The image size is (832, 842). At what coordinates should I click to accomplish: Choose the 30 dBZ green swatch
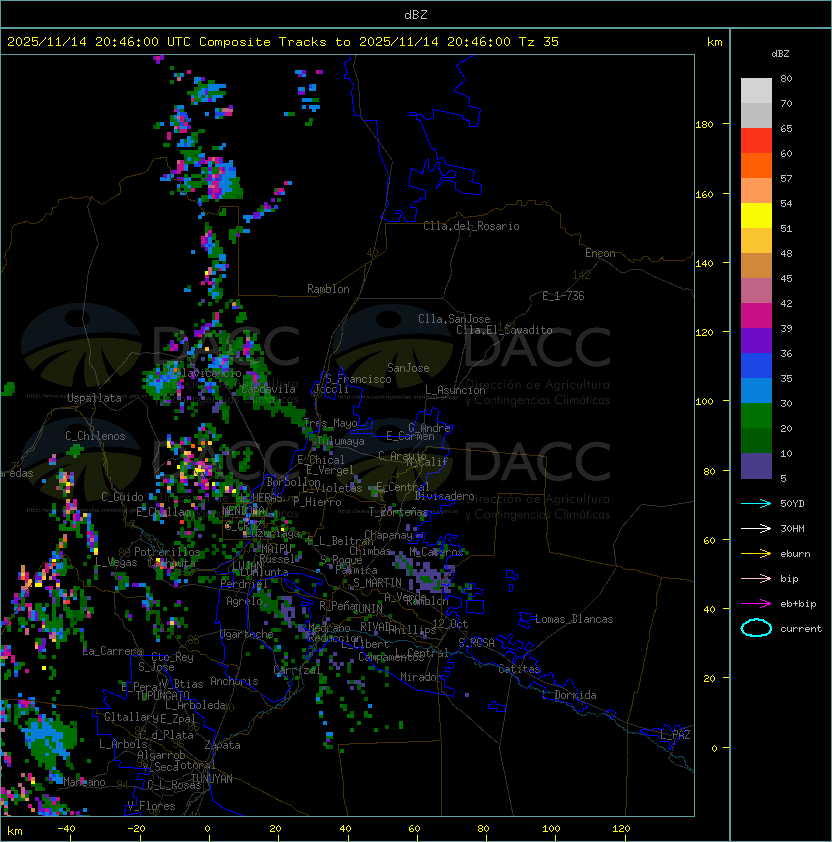[x=756, y=416]
